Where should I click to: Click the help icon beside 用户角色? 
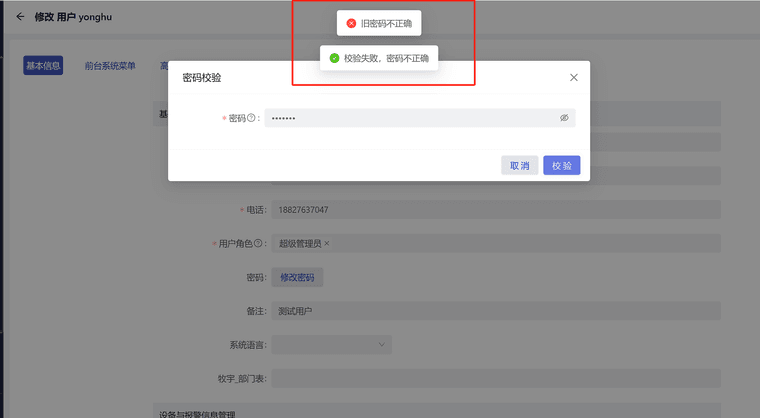pos(258,243)
